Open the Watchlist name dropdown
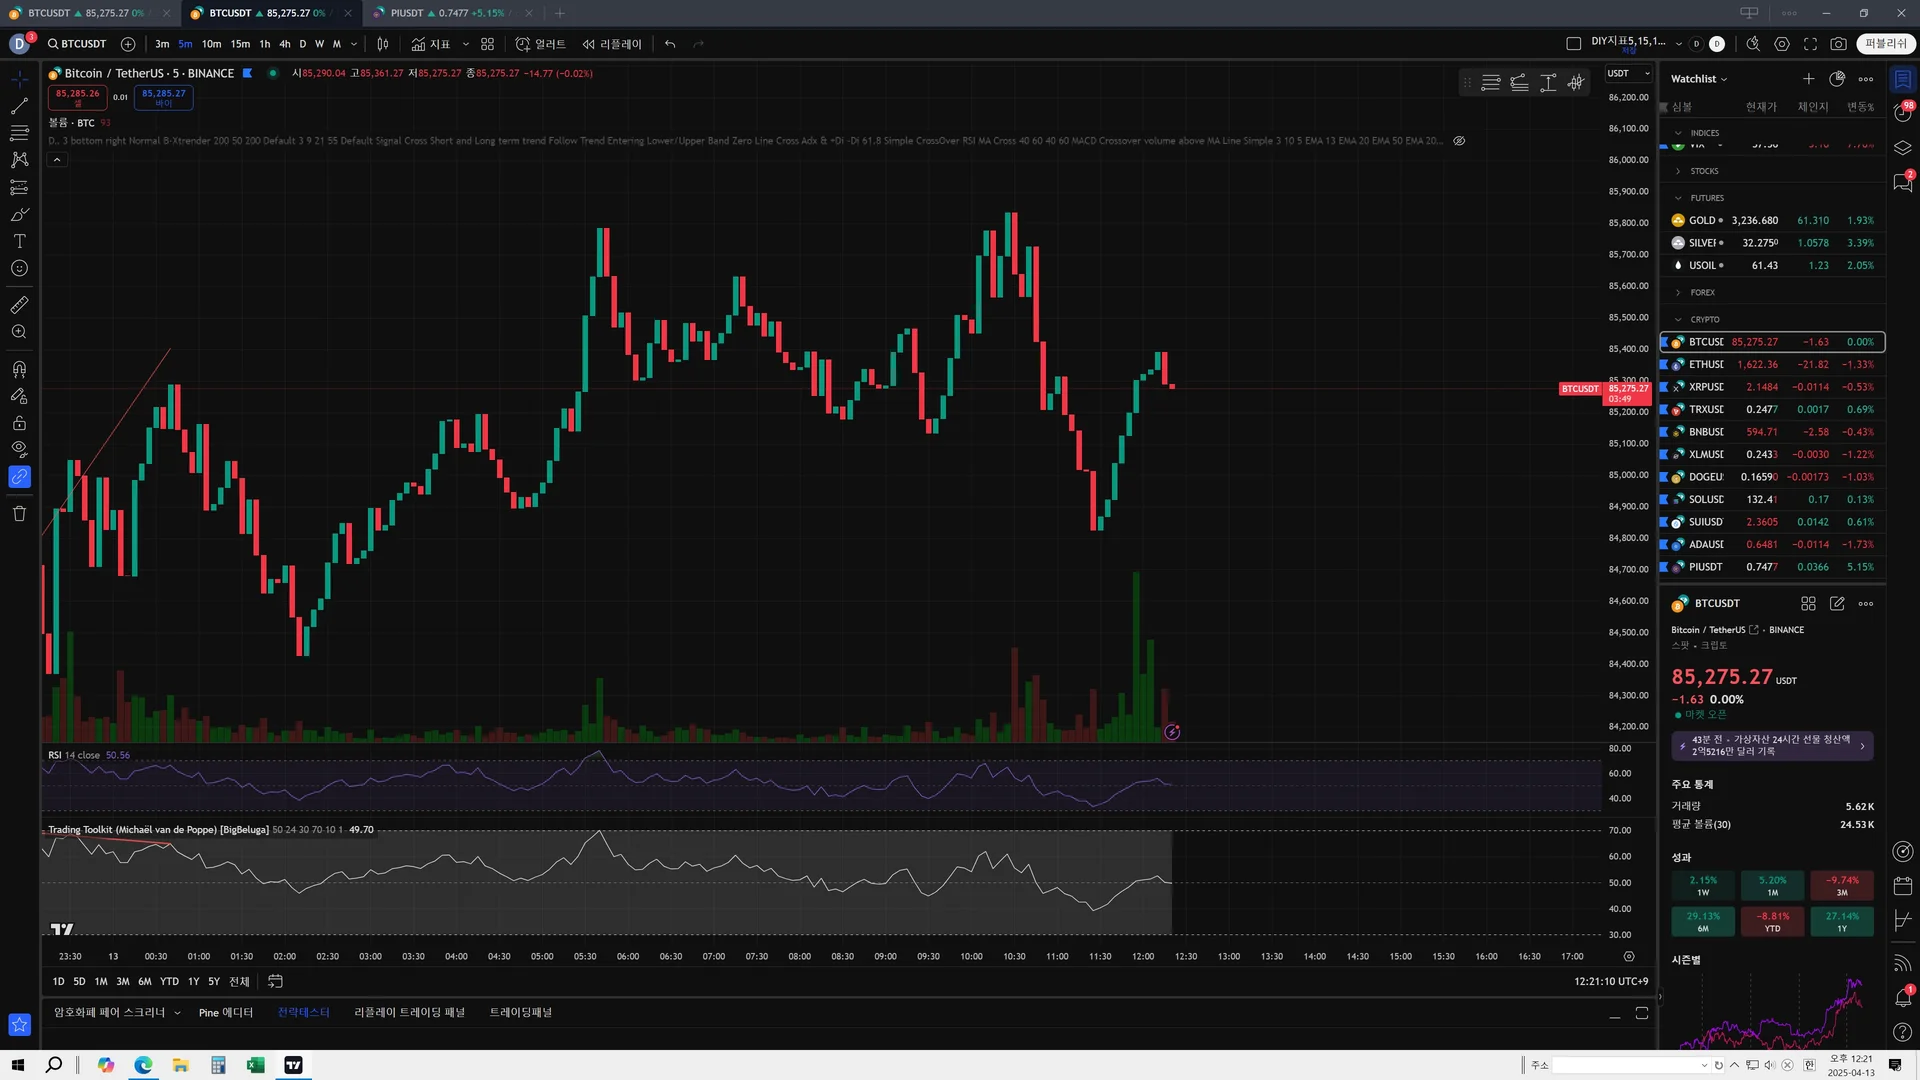The height and width of the screenshot is (1080, 1920). tap(1699, 79)
